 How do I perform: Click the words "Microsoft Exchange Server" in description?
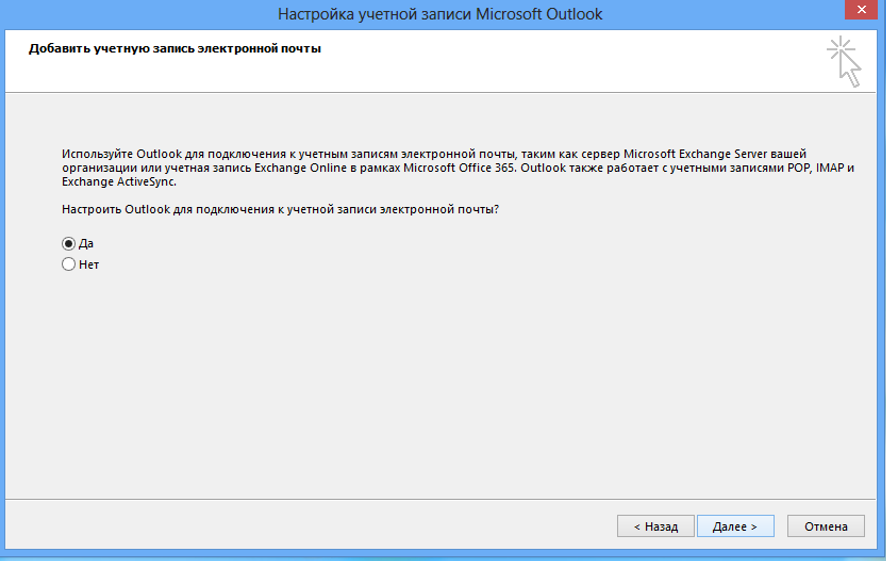(x=698, y=154)
